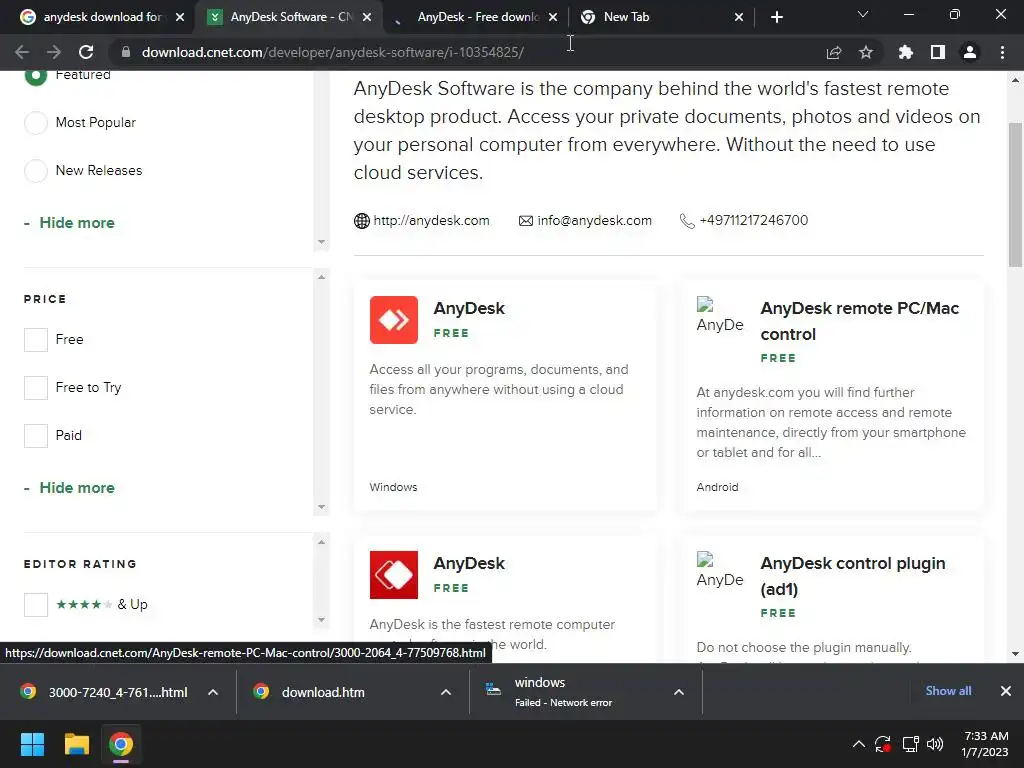Select the Most Popular radio button
1024x768 pixels.
pyautogui.click(x=36, y=123)
